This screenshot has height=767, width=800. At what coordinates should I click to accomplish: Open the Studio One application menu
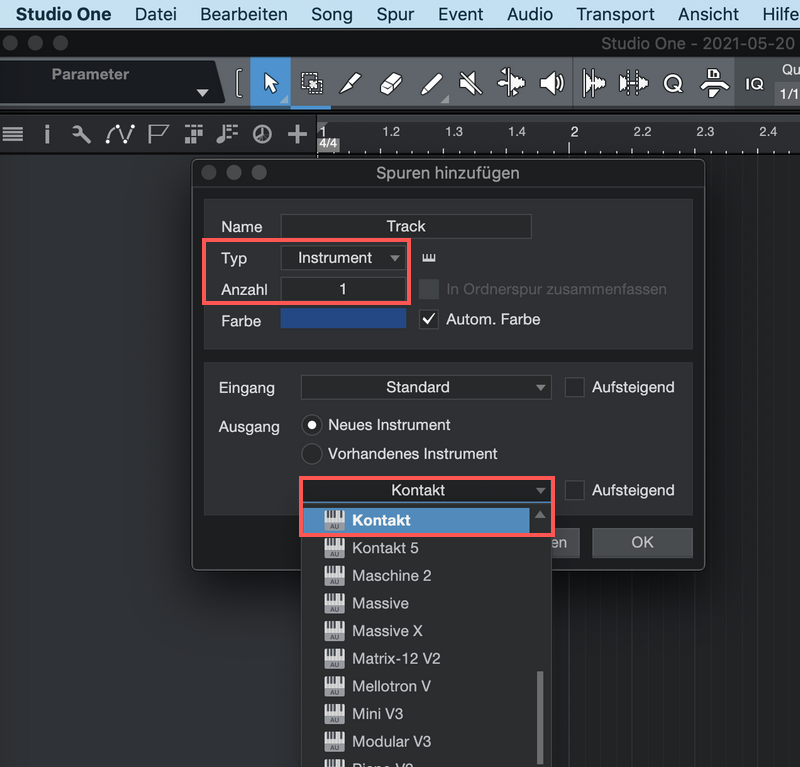(63, 14)
